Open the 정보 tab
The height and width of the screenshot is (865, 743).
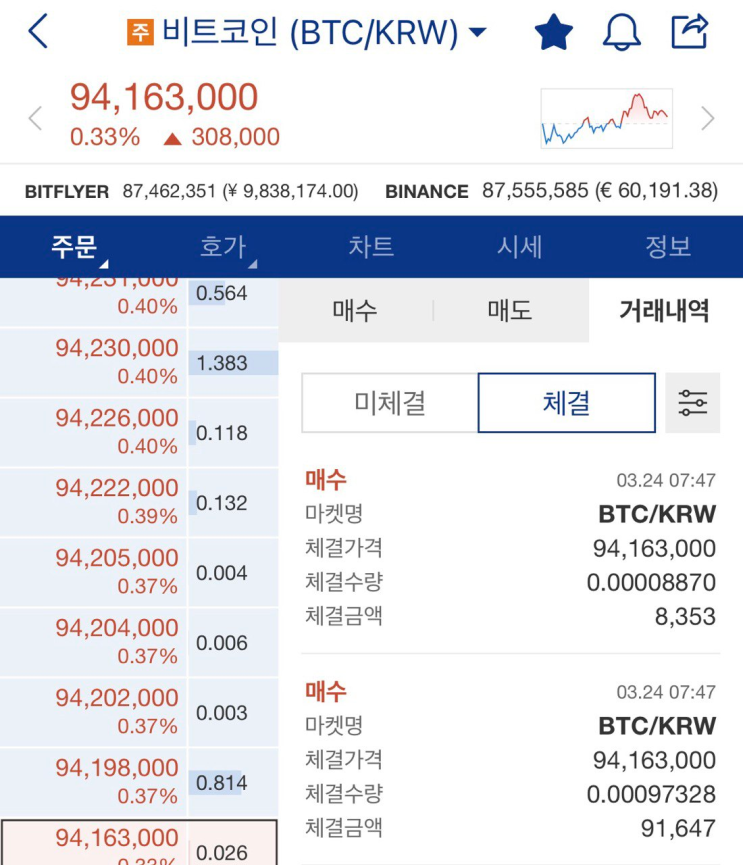pos(668,247)
